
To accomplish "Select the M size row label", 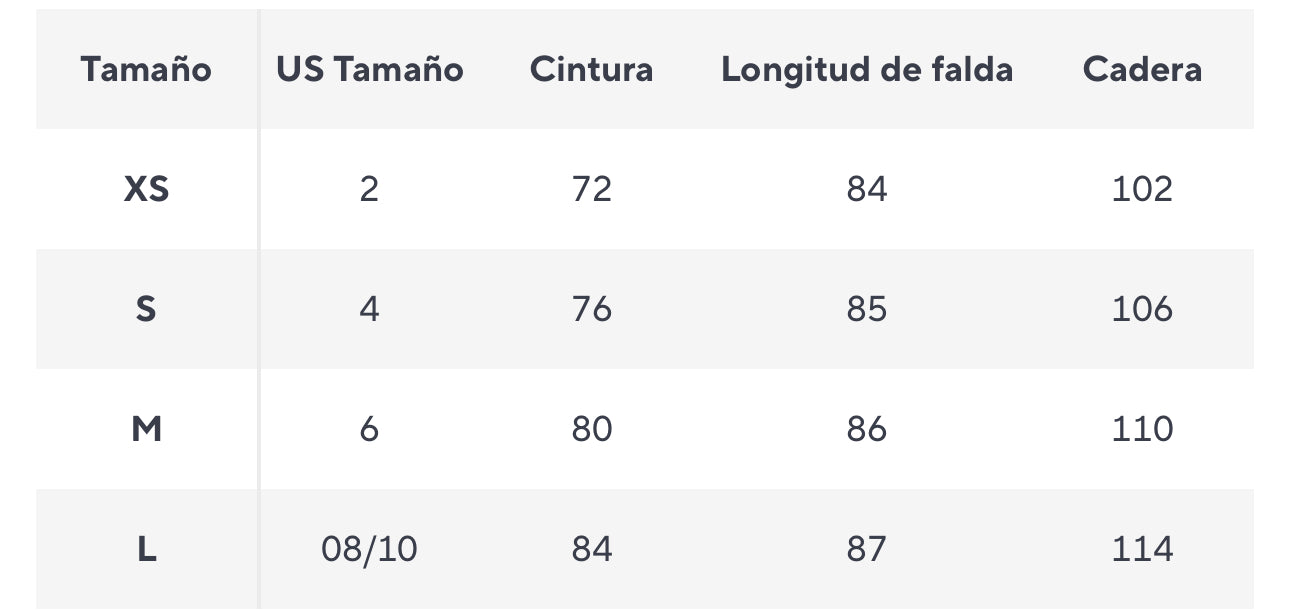I will pos(146,429).
